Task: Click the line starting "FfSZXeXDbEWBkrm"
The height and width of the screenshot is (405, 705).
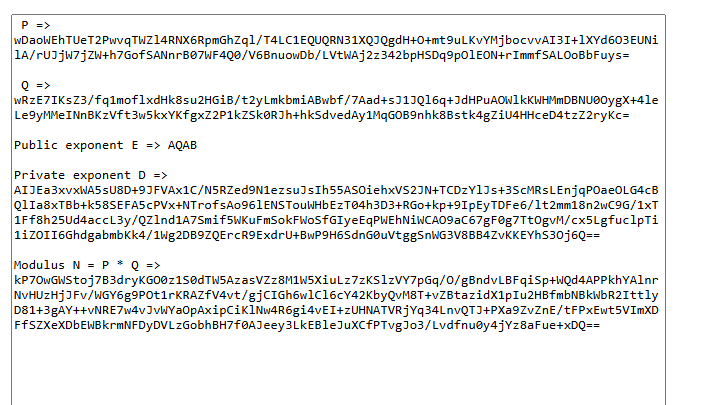Action: click(x=307, y=325)
